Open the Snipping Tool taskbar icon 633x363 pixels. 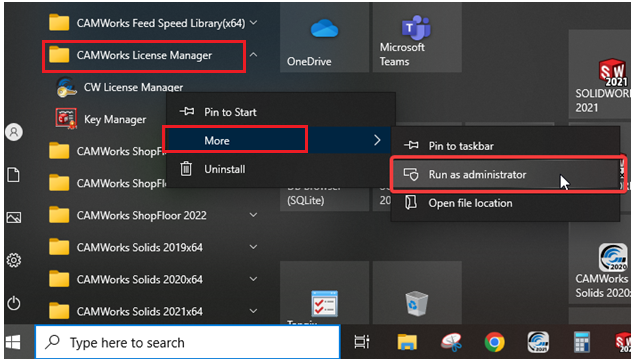point(451,342)
